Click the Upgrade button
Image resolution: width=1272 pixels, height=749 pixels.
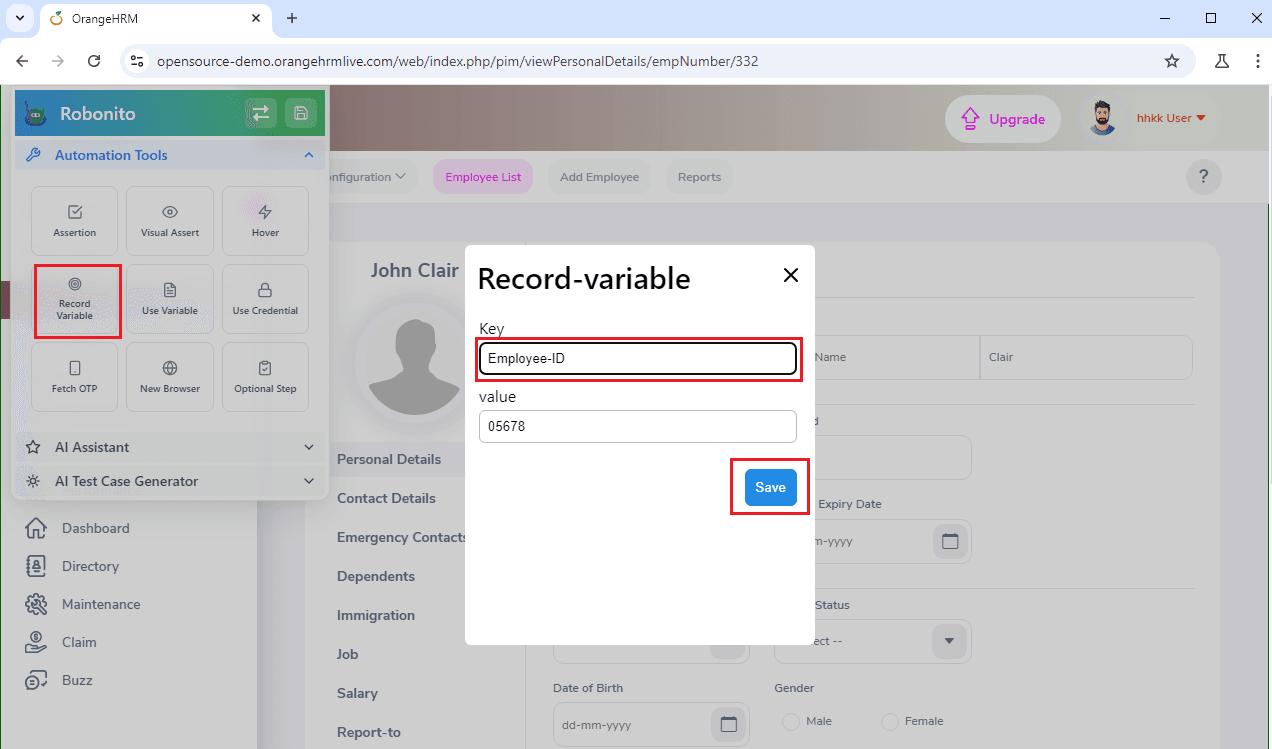[x=1002, y=119]
